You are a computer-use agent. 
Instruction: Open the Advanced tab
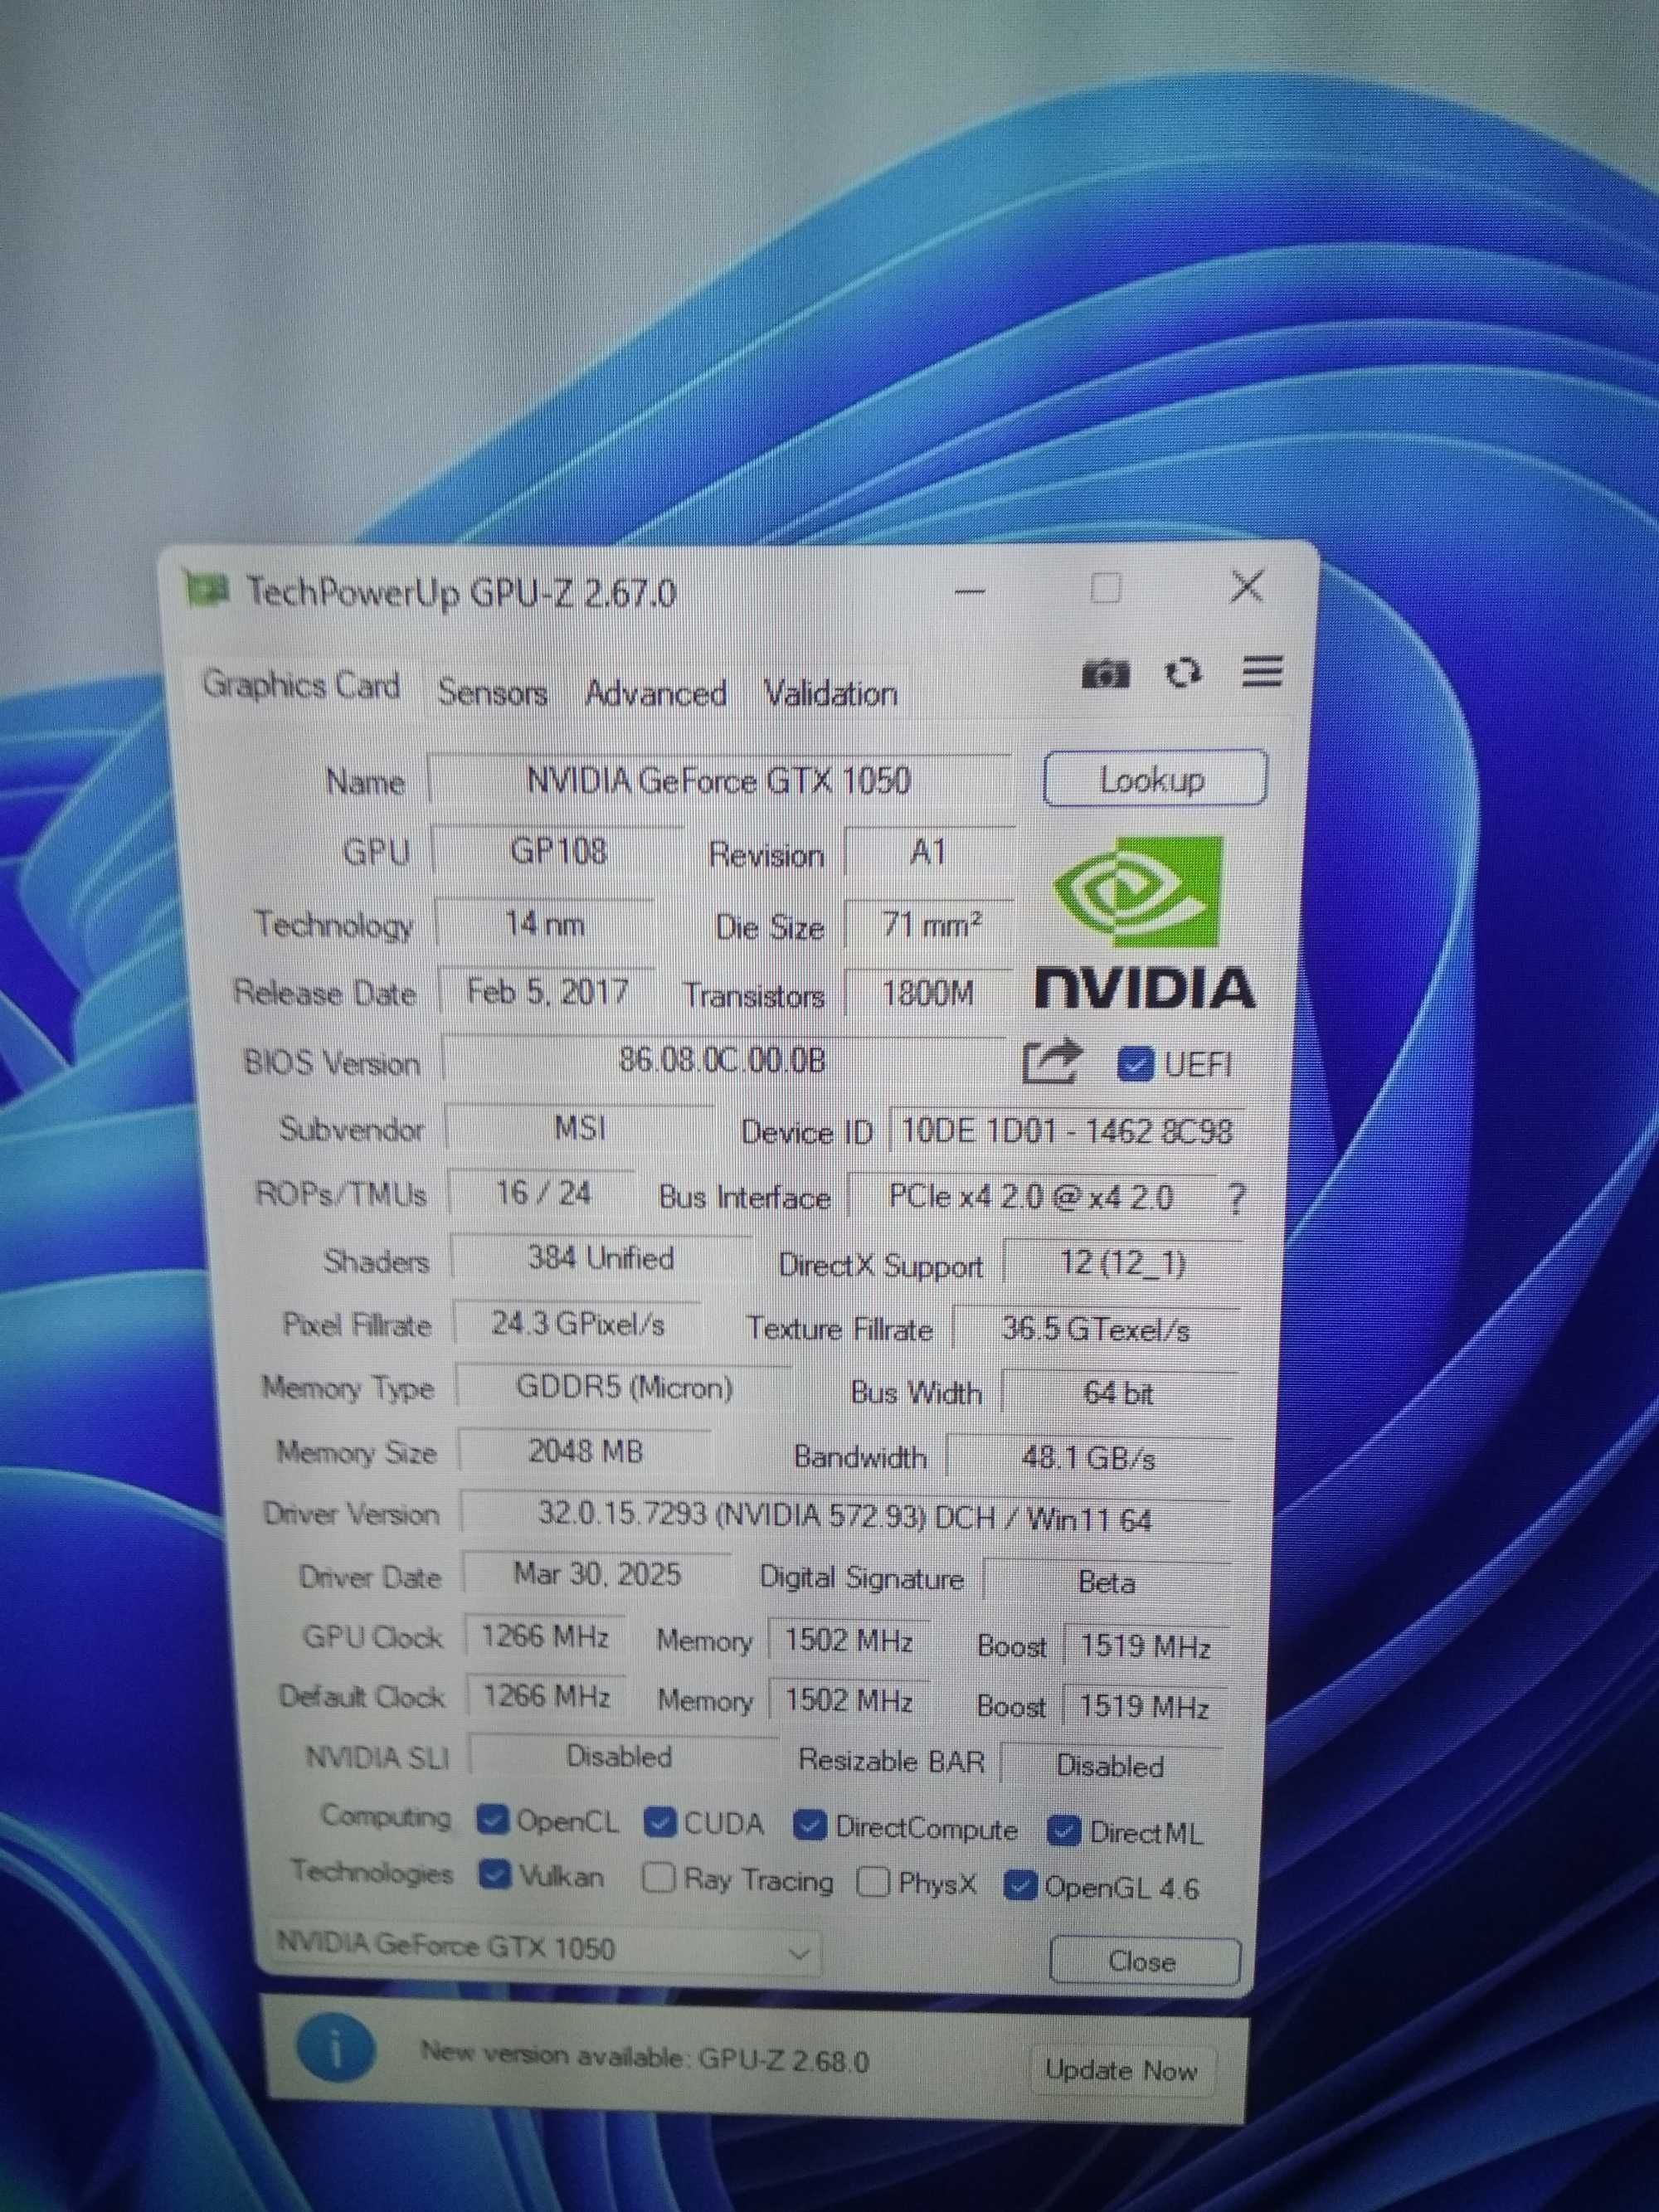click(x=655, y=693)
